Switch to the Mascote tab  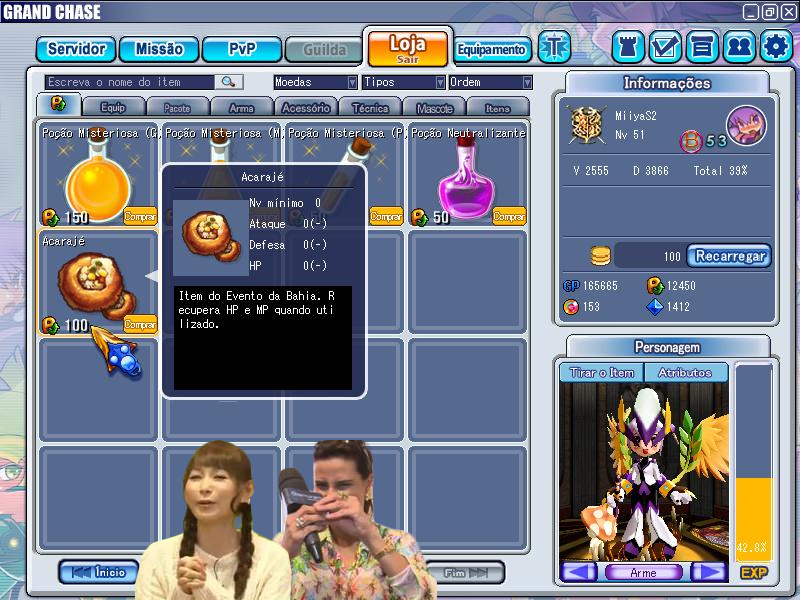coord(434,107)
